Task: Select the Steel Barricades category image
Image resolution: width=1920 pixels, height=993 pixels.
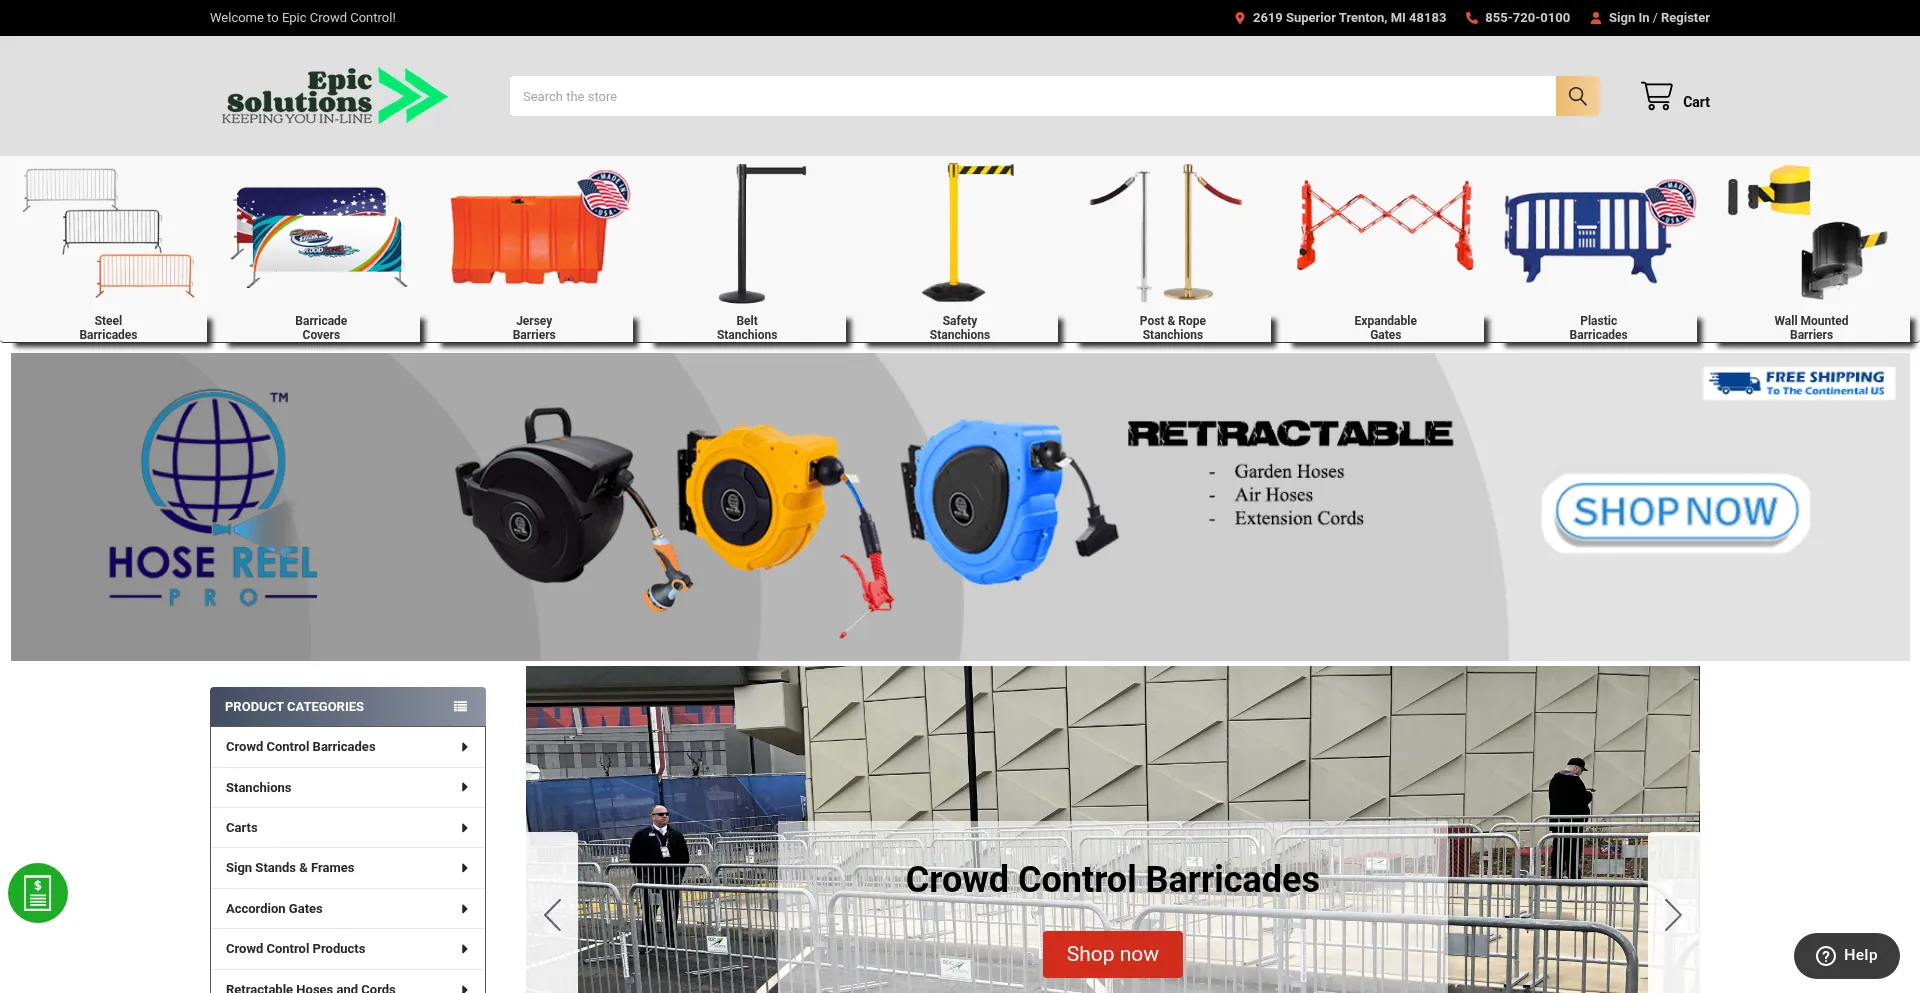Action: (108, 234)
